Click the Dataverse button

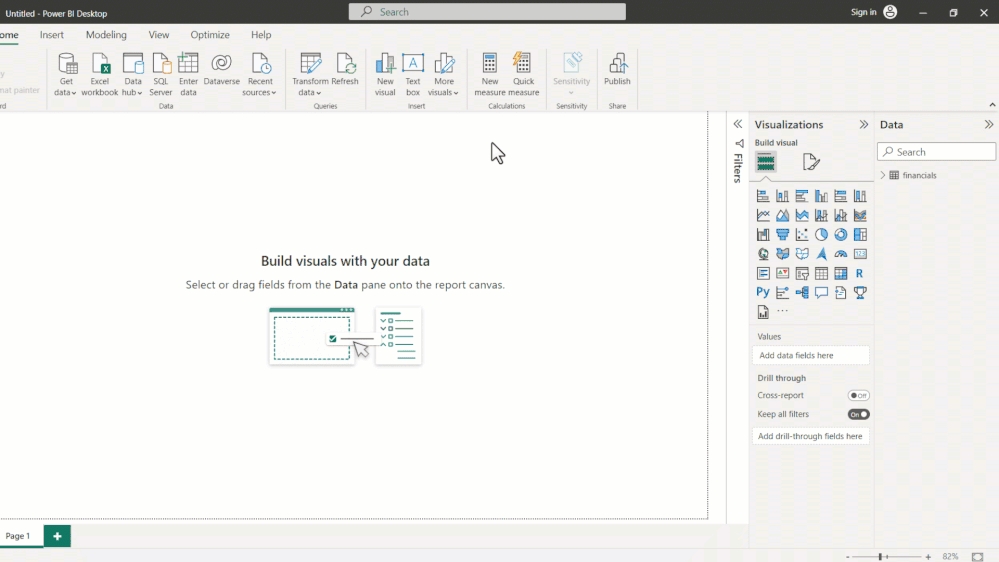click(x=222, y=69)
